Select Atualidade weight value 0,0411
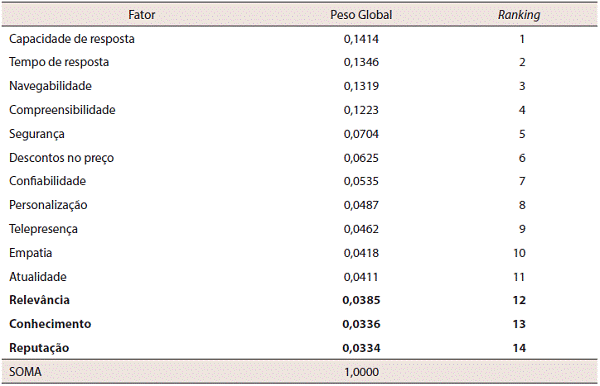Viewport: 600px width, 386px height. (x=361, y=277)
